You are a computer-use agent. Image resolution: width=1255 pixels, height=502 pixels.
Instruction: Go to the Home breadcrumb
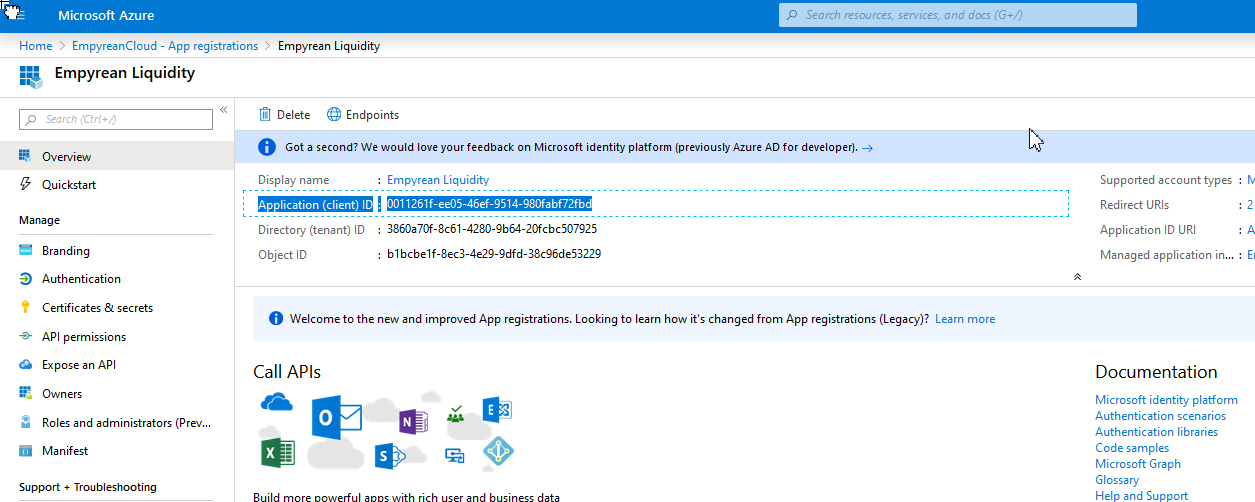click(x=35, y=46)
